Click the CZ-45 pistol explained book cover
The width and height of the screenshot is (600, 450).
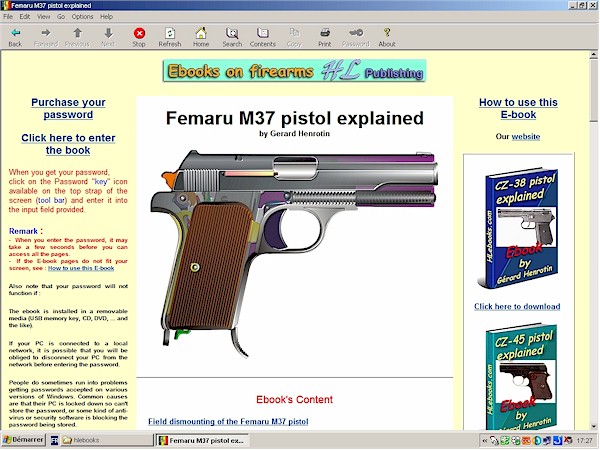522,377
